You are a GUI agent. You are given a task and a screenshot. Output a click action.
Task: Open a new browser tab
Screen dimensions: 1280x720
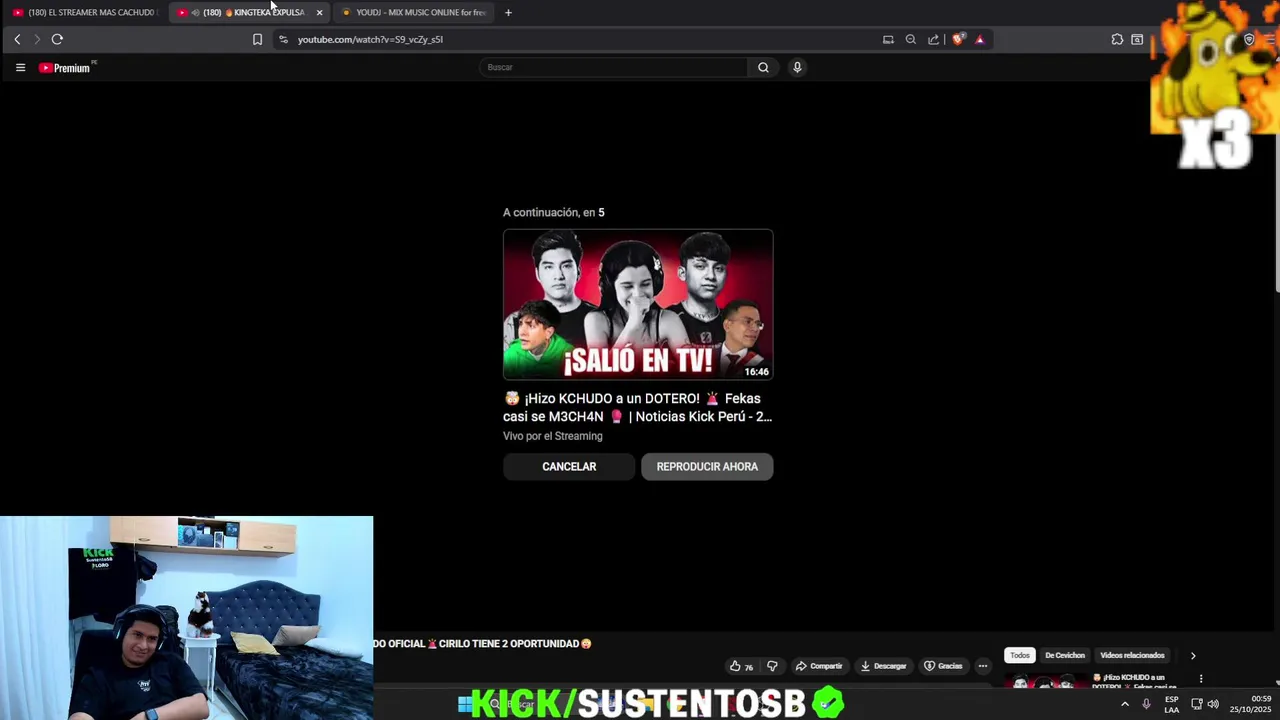click(x=508, y=12)
